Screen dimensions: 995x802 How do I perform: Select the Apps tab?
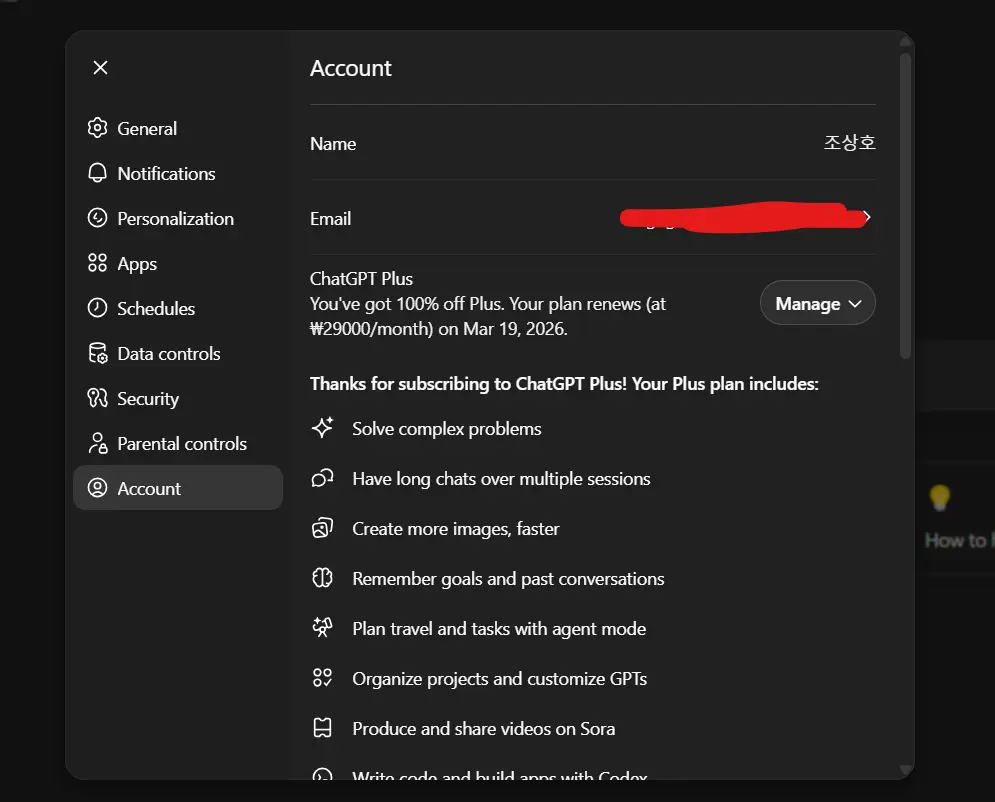178,263
